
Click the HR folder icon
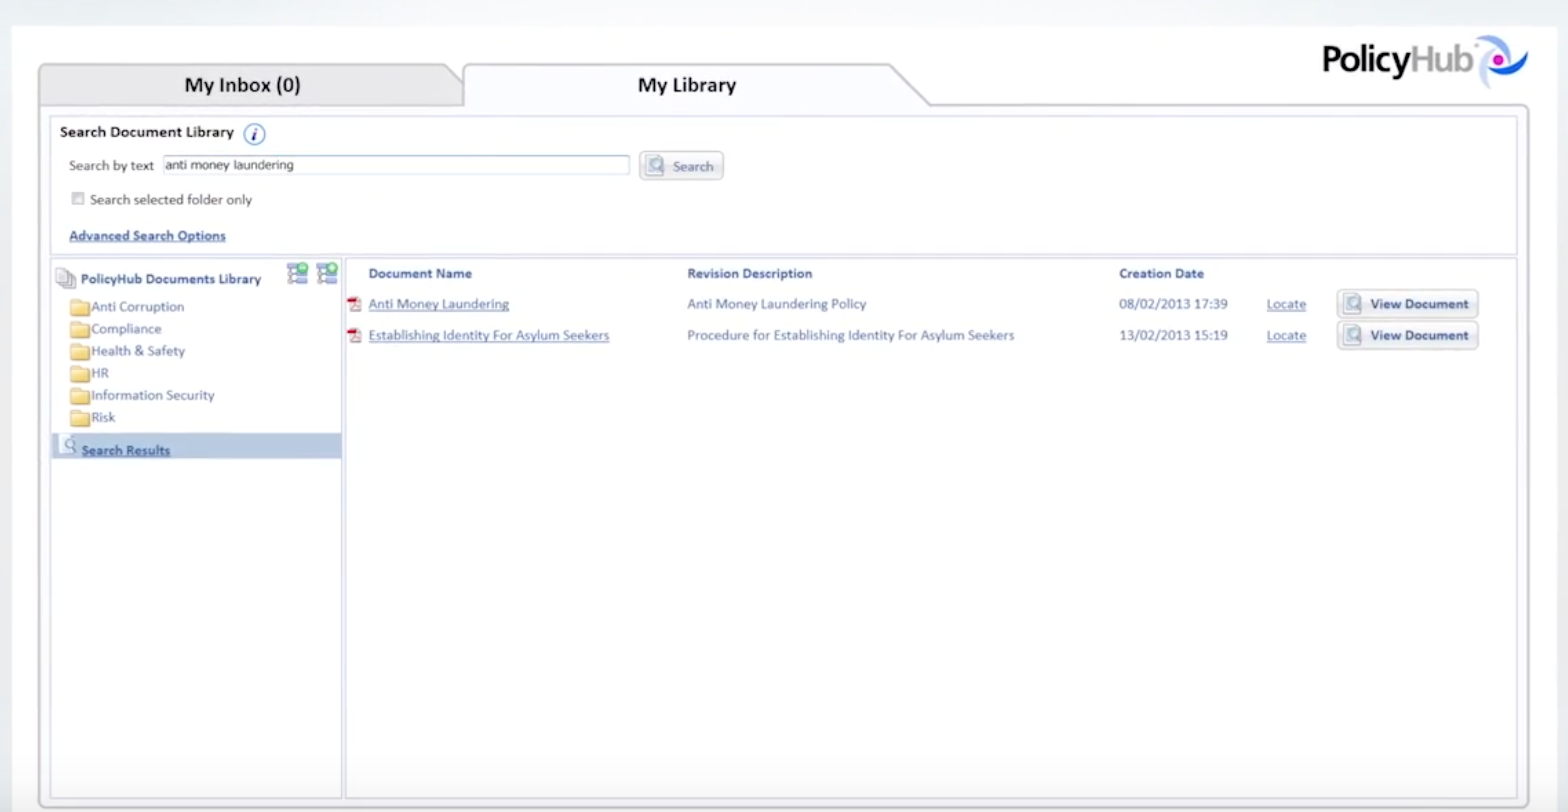point(79,374)
